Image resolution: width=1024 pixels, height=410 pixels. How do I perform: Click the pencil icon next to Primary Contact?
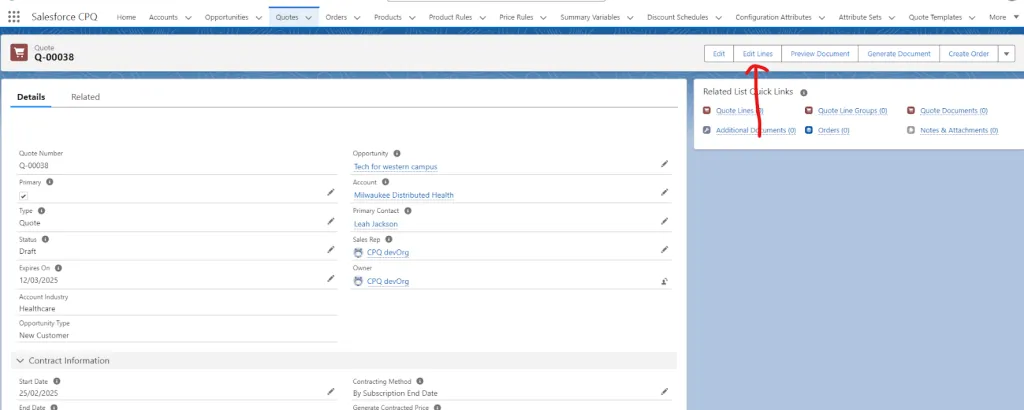pos(664,221)
